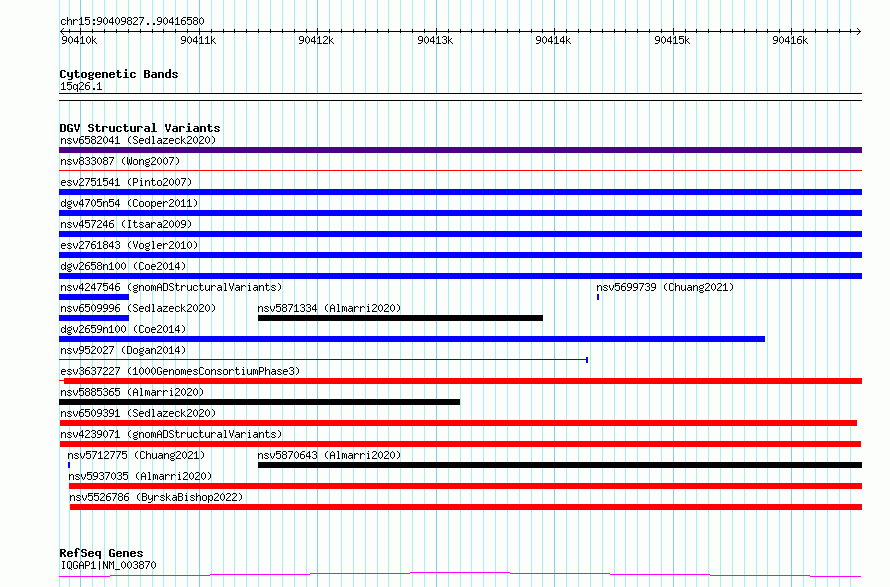The image size is (890, 587).
Task: Click the dgv2659n100 (Coe2014) label
Action: [x=123, y=329]
